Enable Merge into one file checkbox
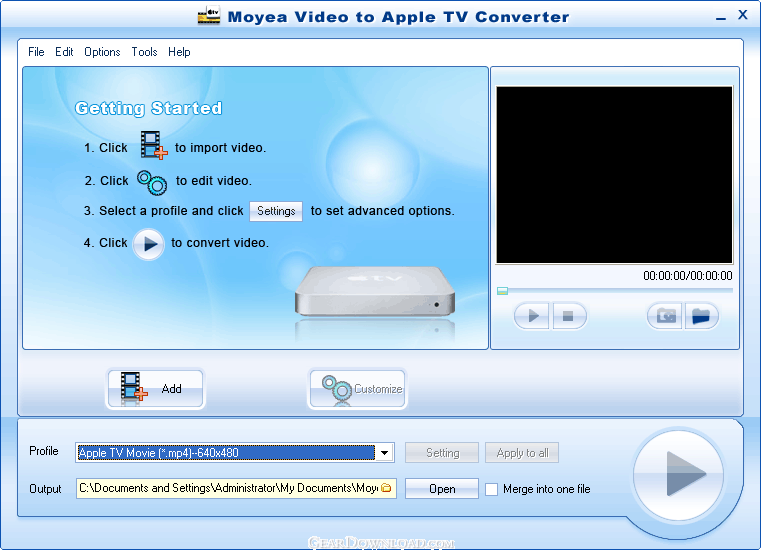 491,489
